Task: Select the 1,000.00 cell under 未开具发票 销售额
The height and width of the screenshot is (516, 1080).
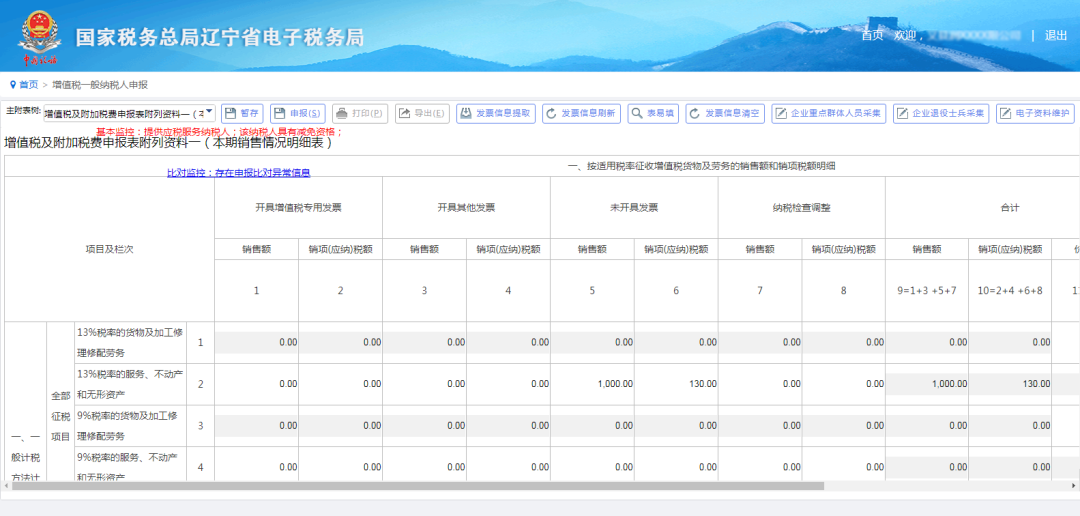Action: pyautogui.click(x=592, y=384)
